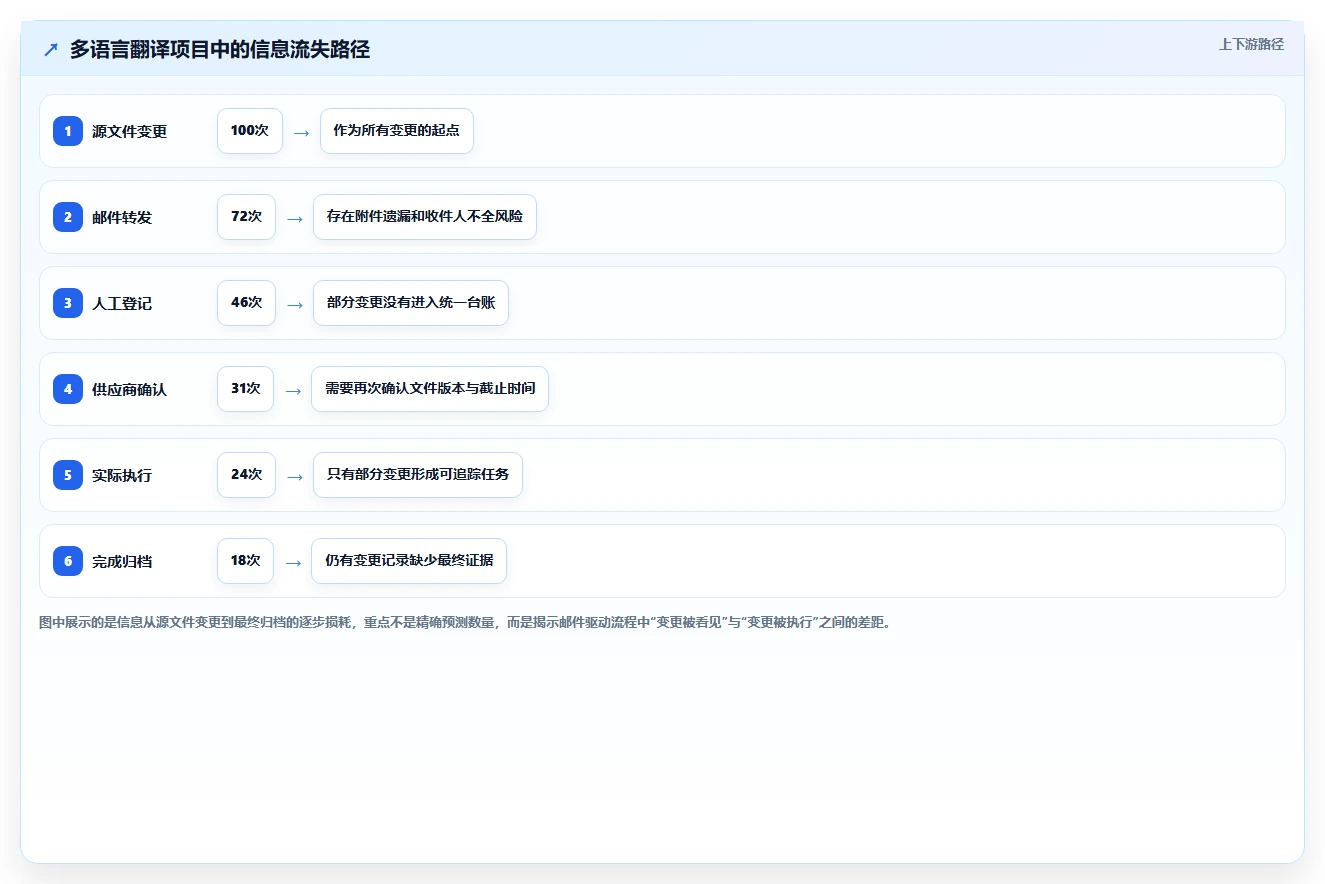Click the note 存在附件遗漏和收件人不全风险
This screenshot has width=1325, height=884.
tap(425, 217)
